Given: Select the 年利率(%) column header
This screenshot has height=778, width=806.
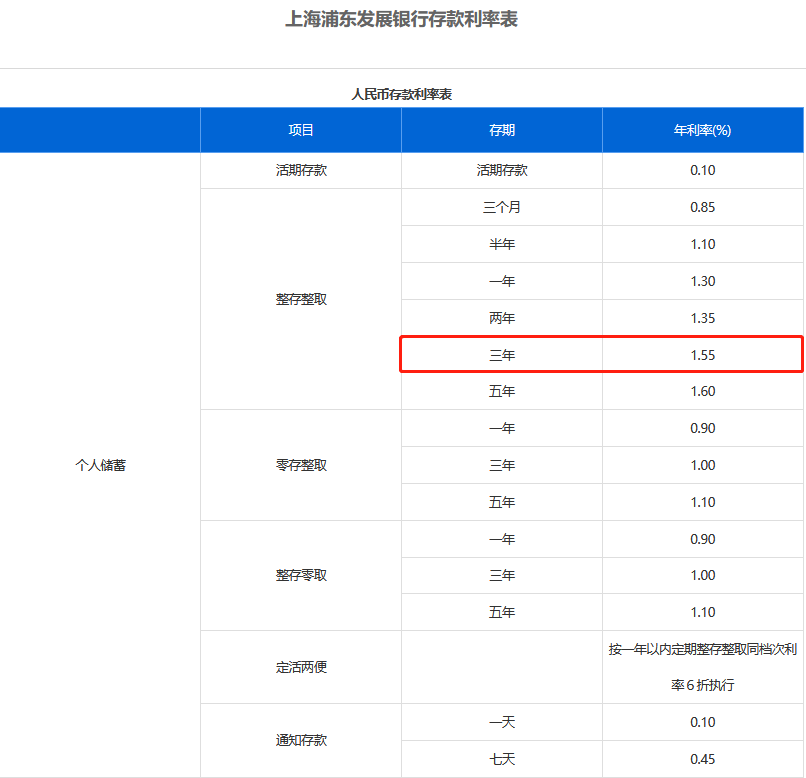Looking at the screenshot, I should point(703,130).
